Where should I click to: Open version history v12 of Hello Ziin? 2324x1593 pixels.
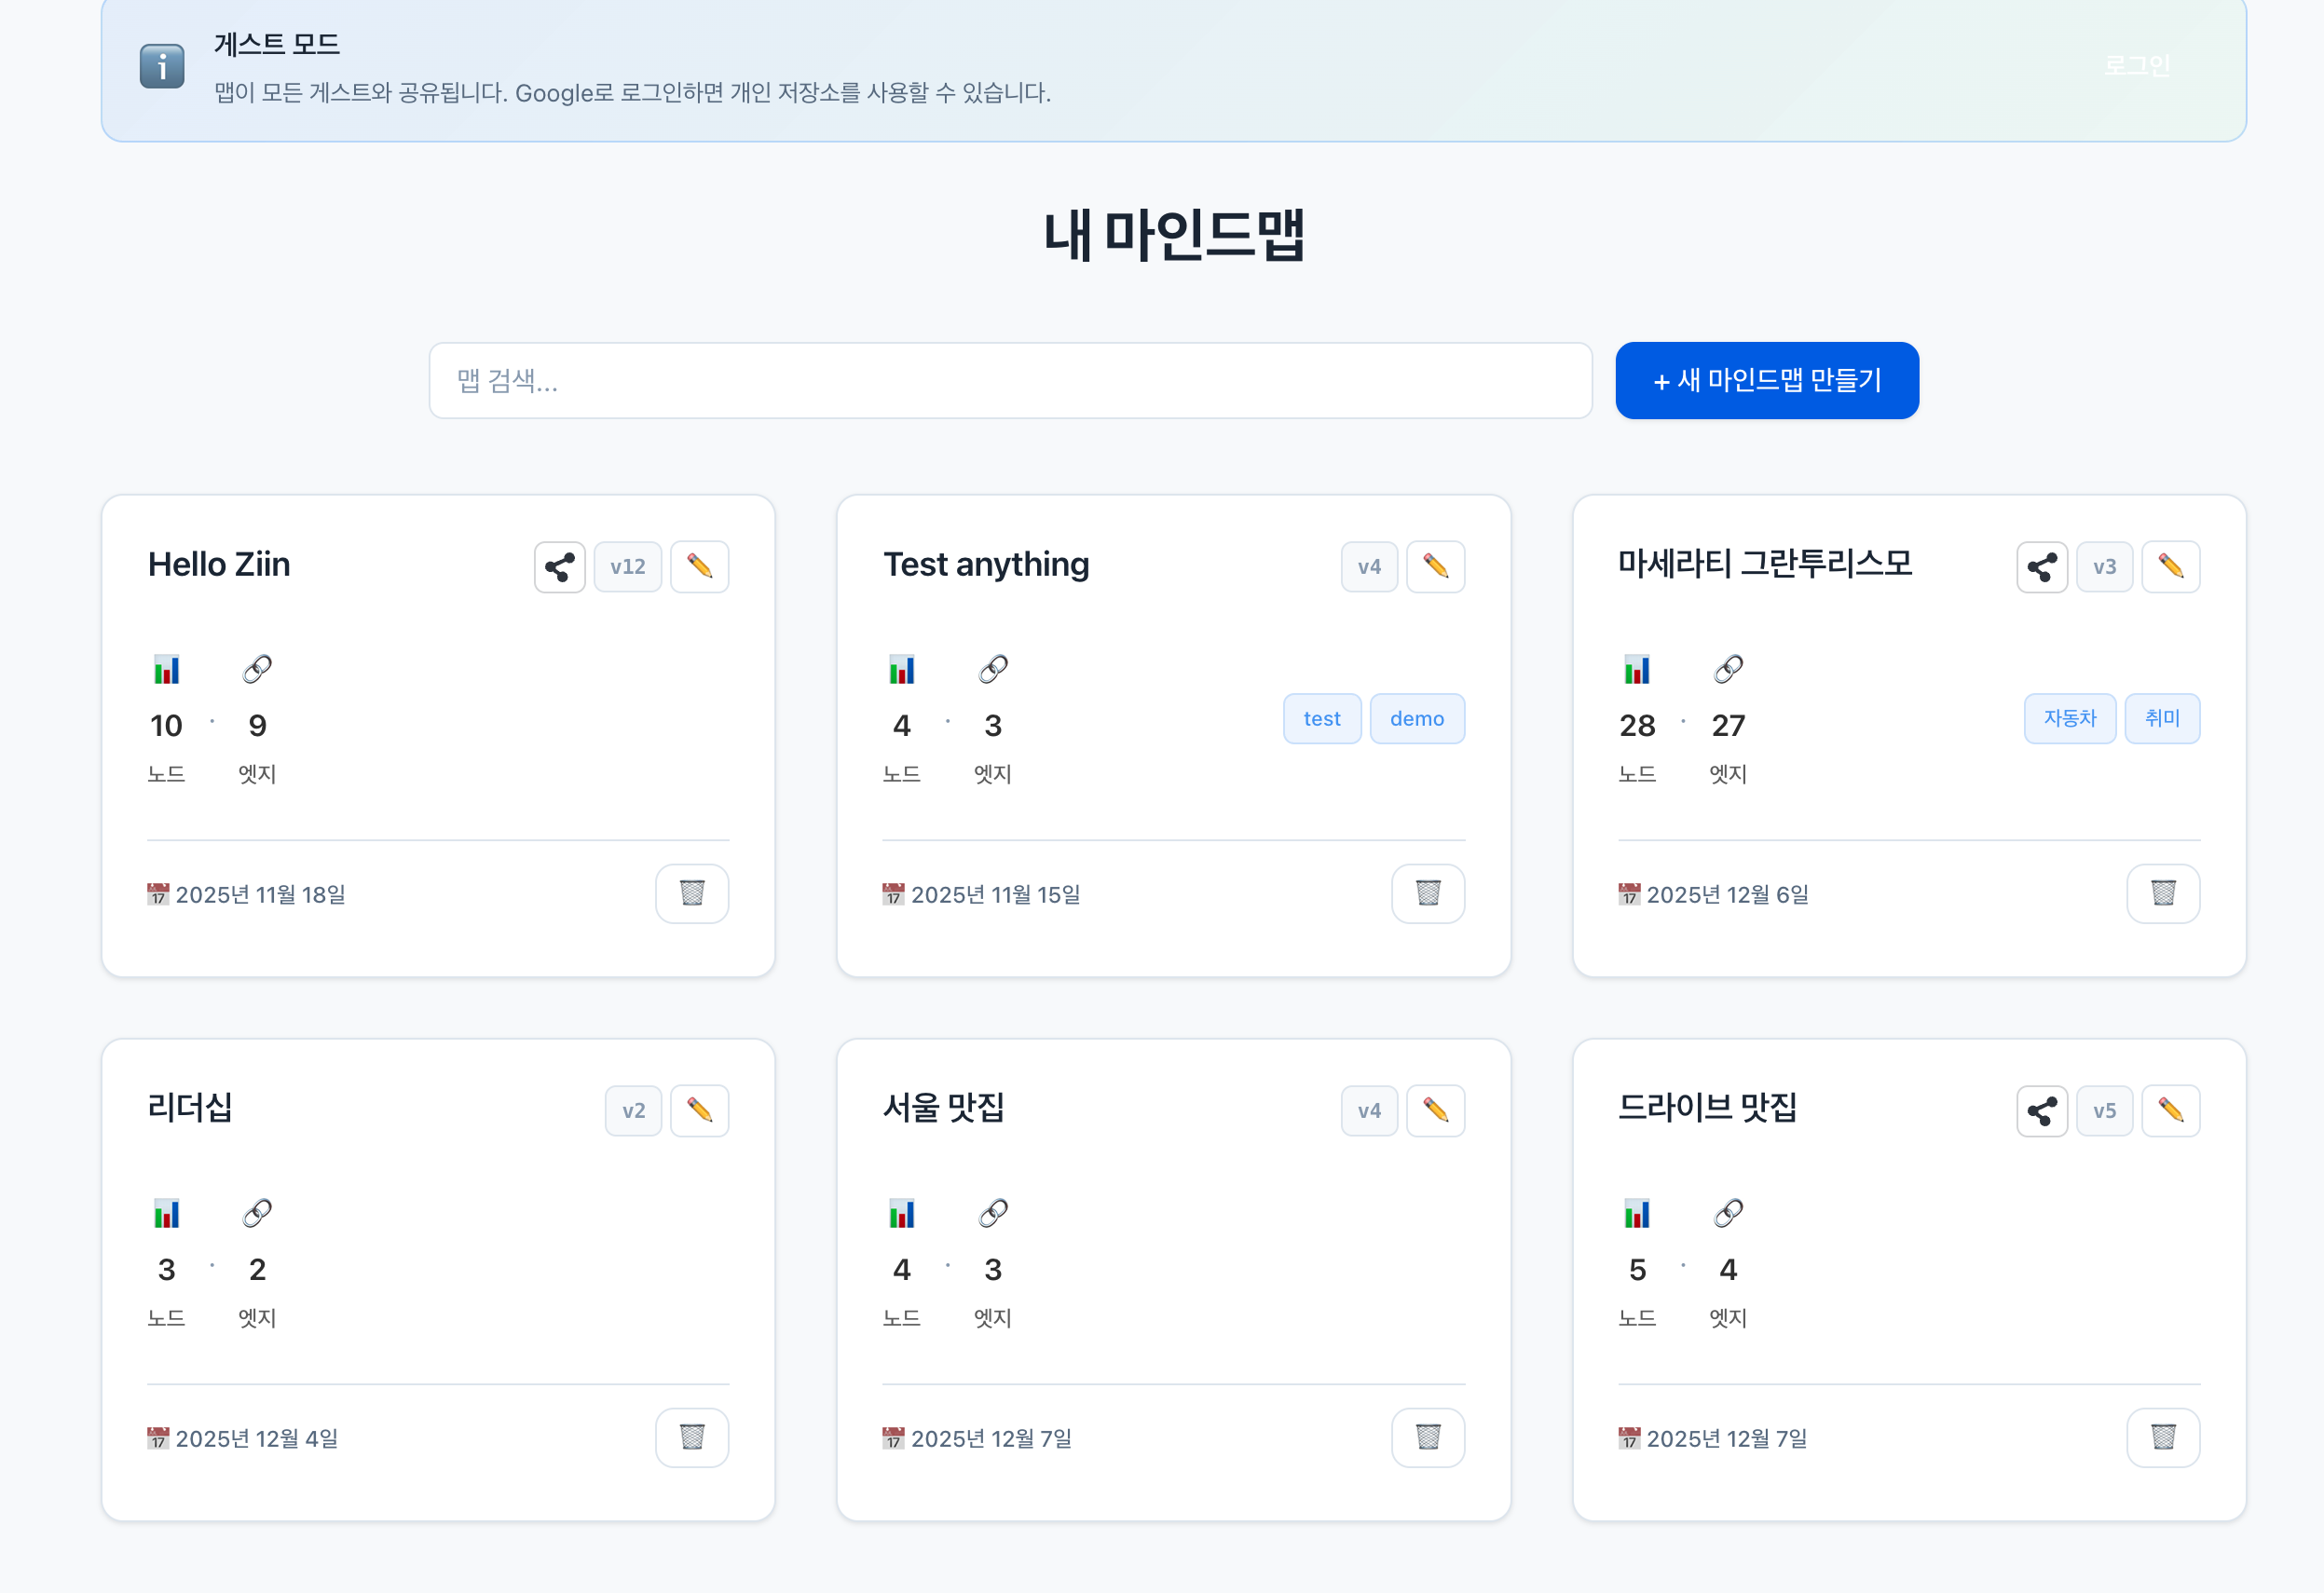point(627,567)
